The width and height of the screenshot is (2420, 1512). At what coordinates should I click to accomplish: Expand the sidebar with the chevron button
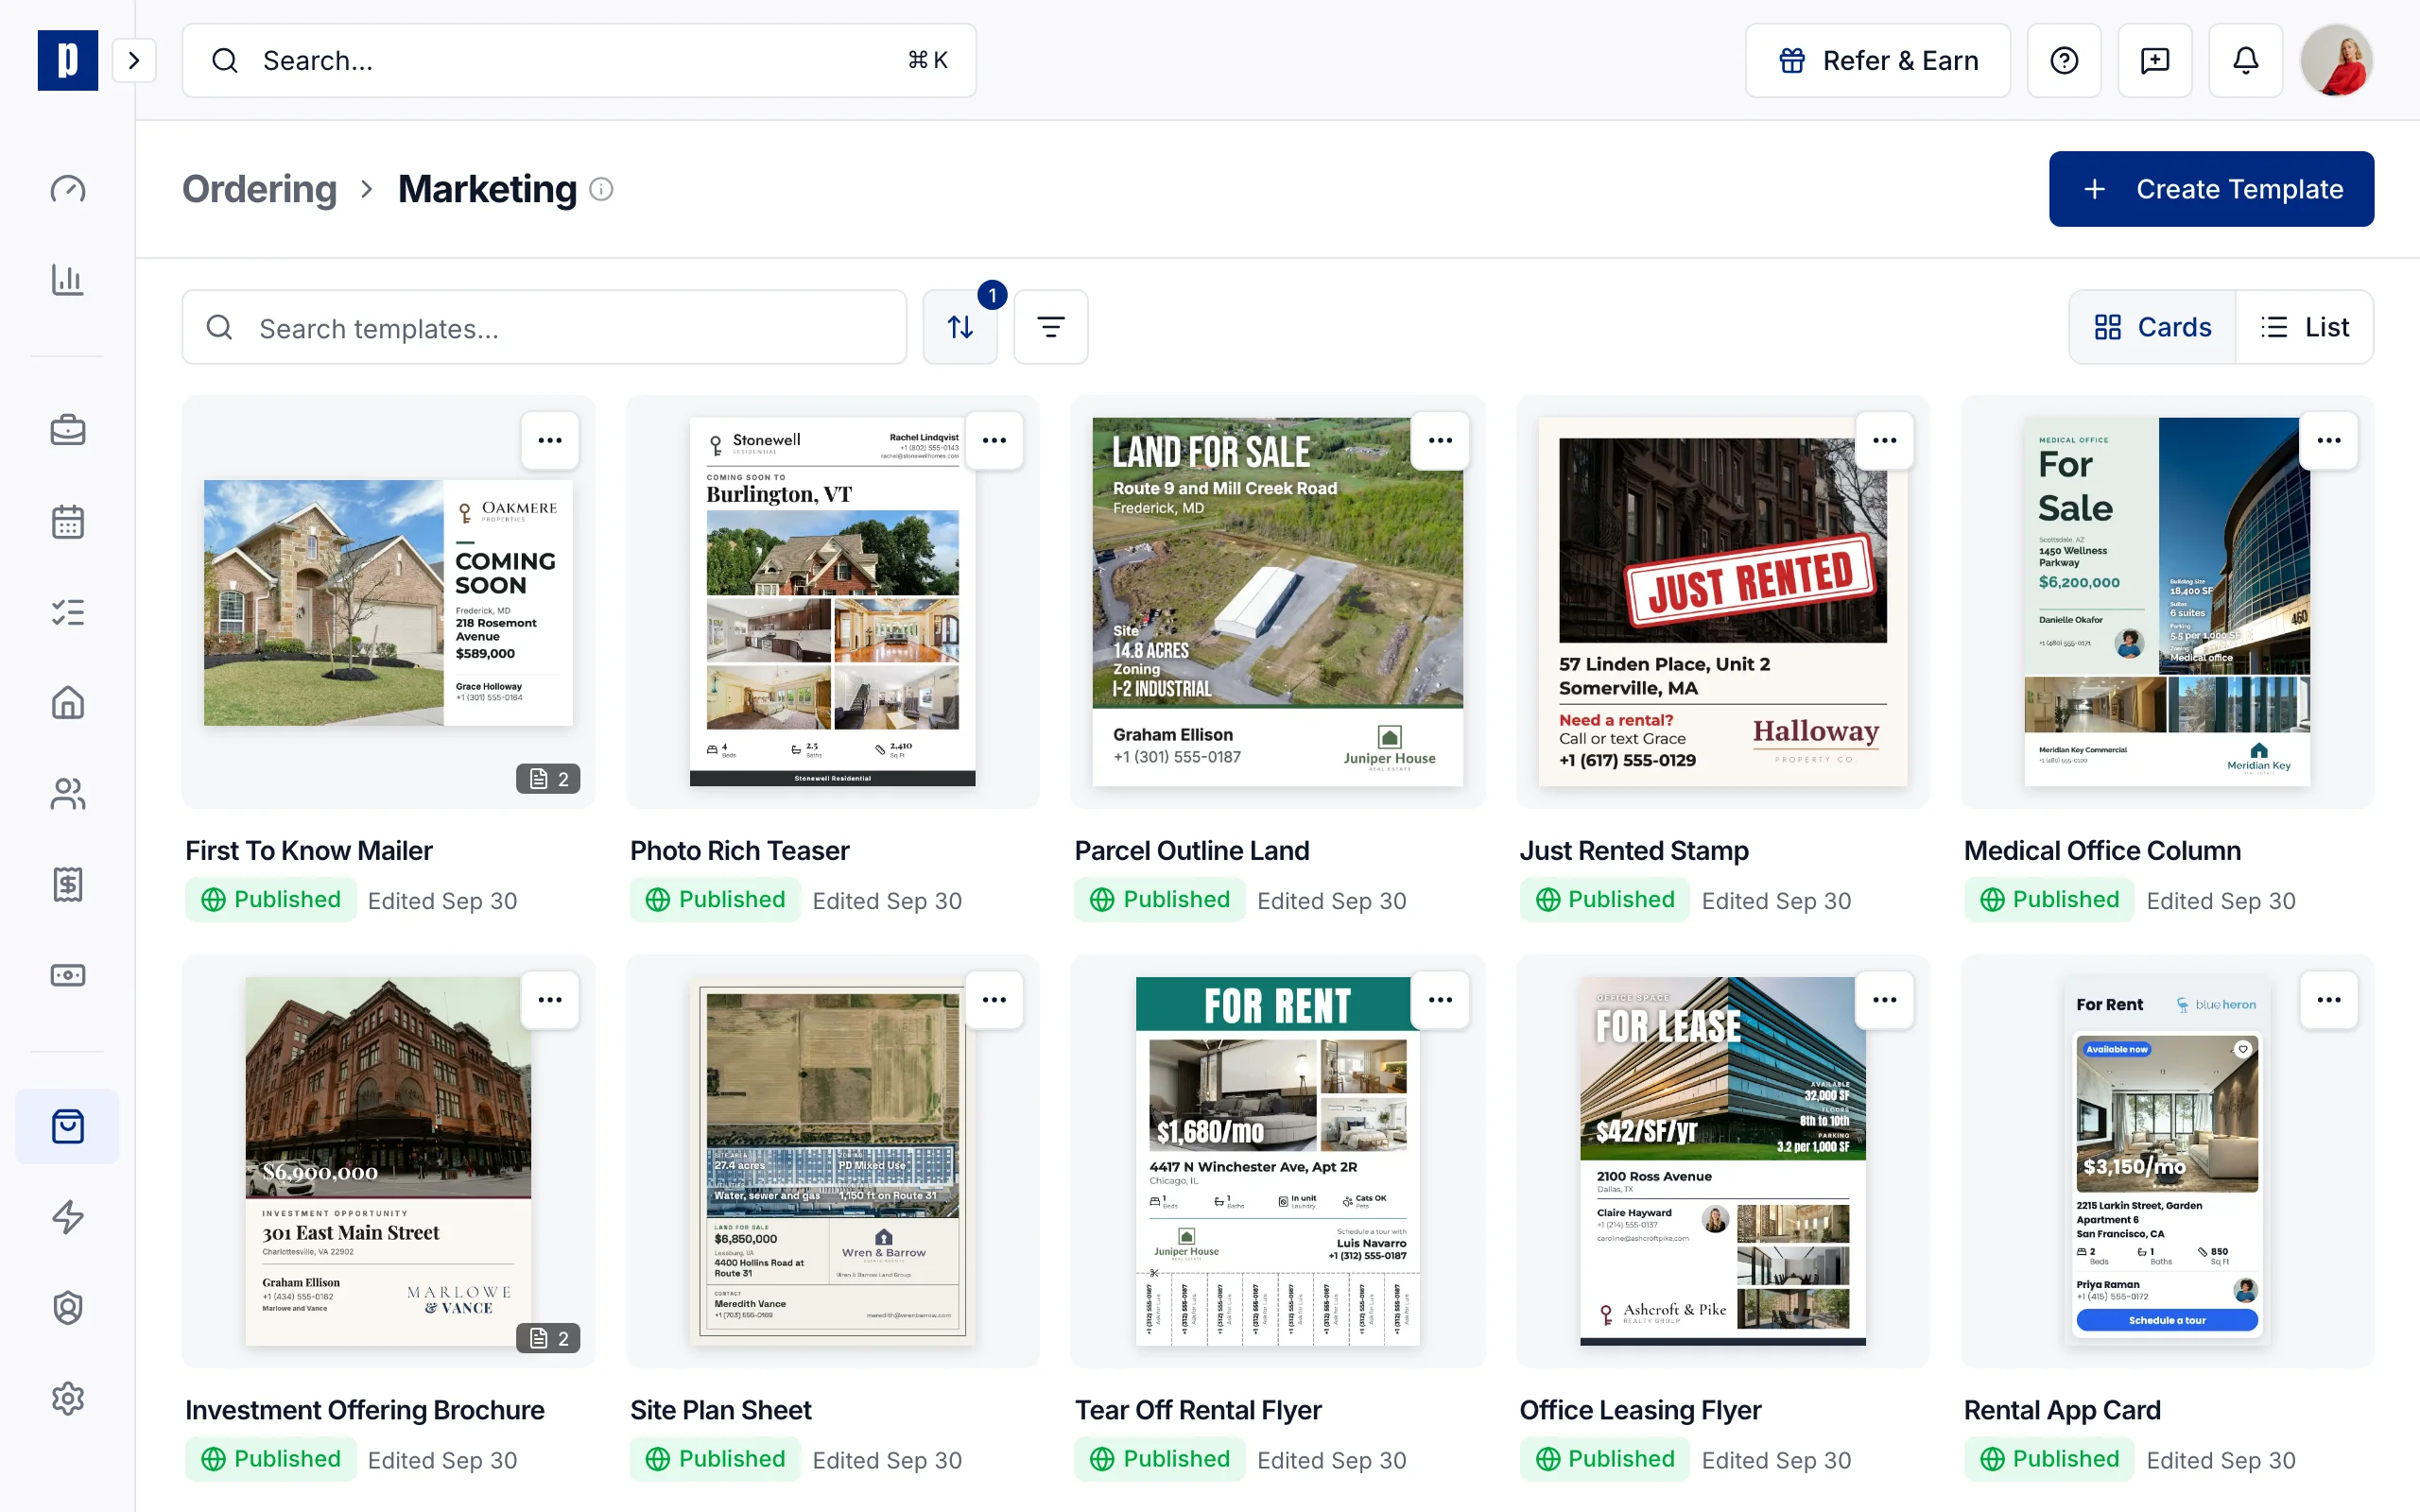click(x=134, y=61)
